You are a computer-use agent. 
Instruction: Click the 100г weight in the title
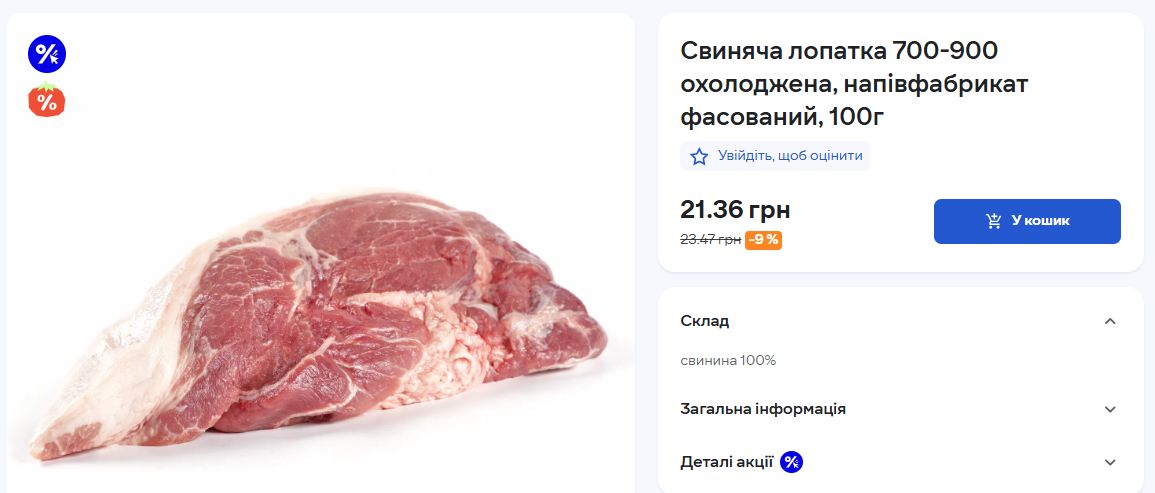[858, 119]
